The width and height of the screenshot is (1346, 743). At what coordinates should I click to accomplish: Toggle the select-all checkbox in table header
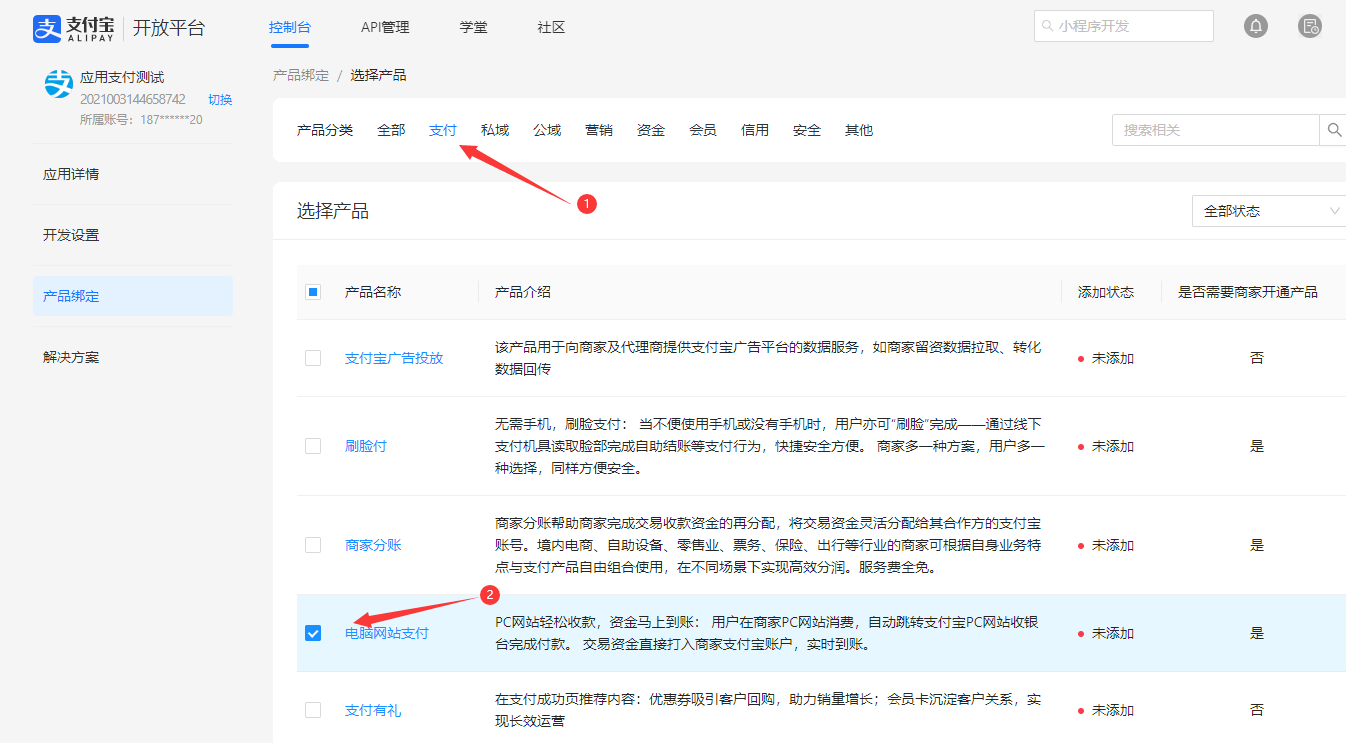(x=313, y=292)
